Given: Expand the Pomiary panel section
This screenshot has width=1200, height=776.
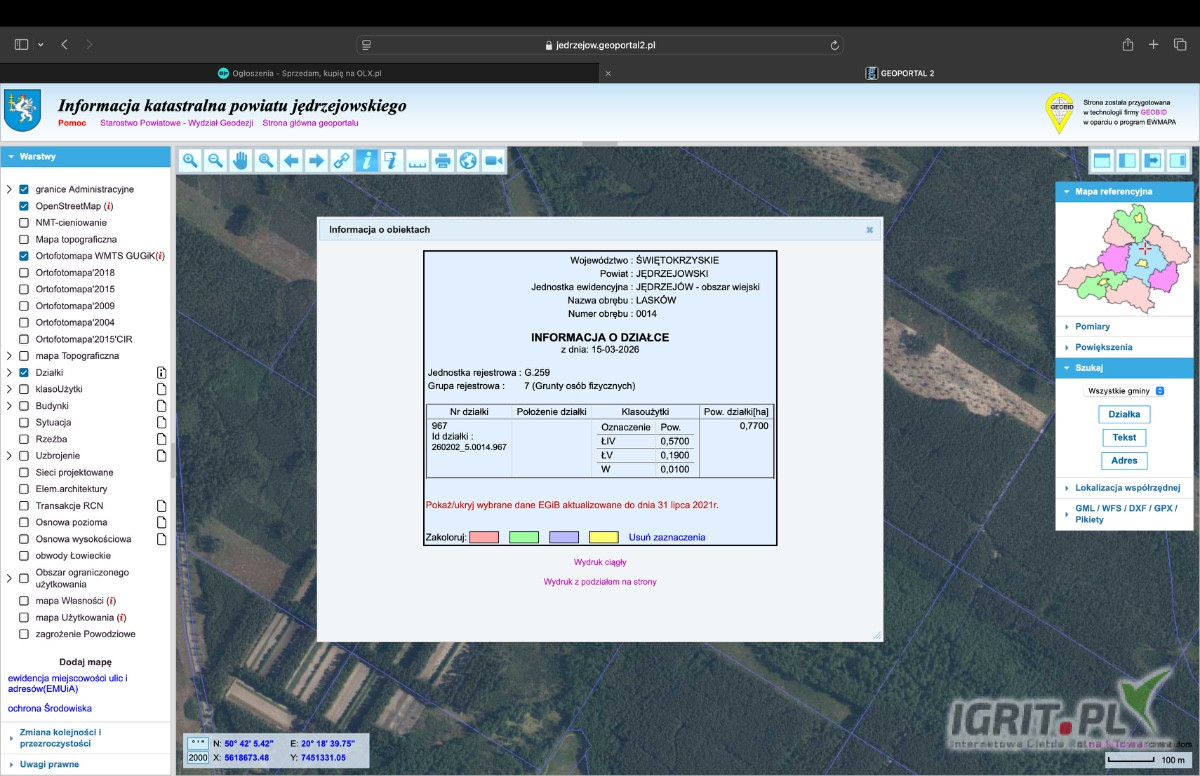Looking at the screenshot, I should (1092, 327).
